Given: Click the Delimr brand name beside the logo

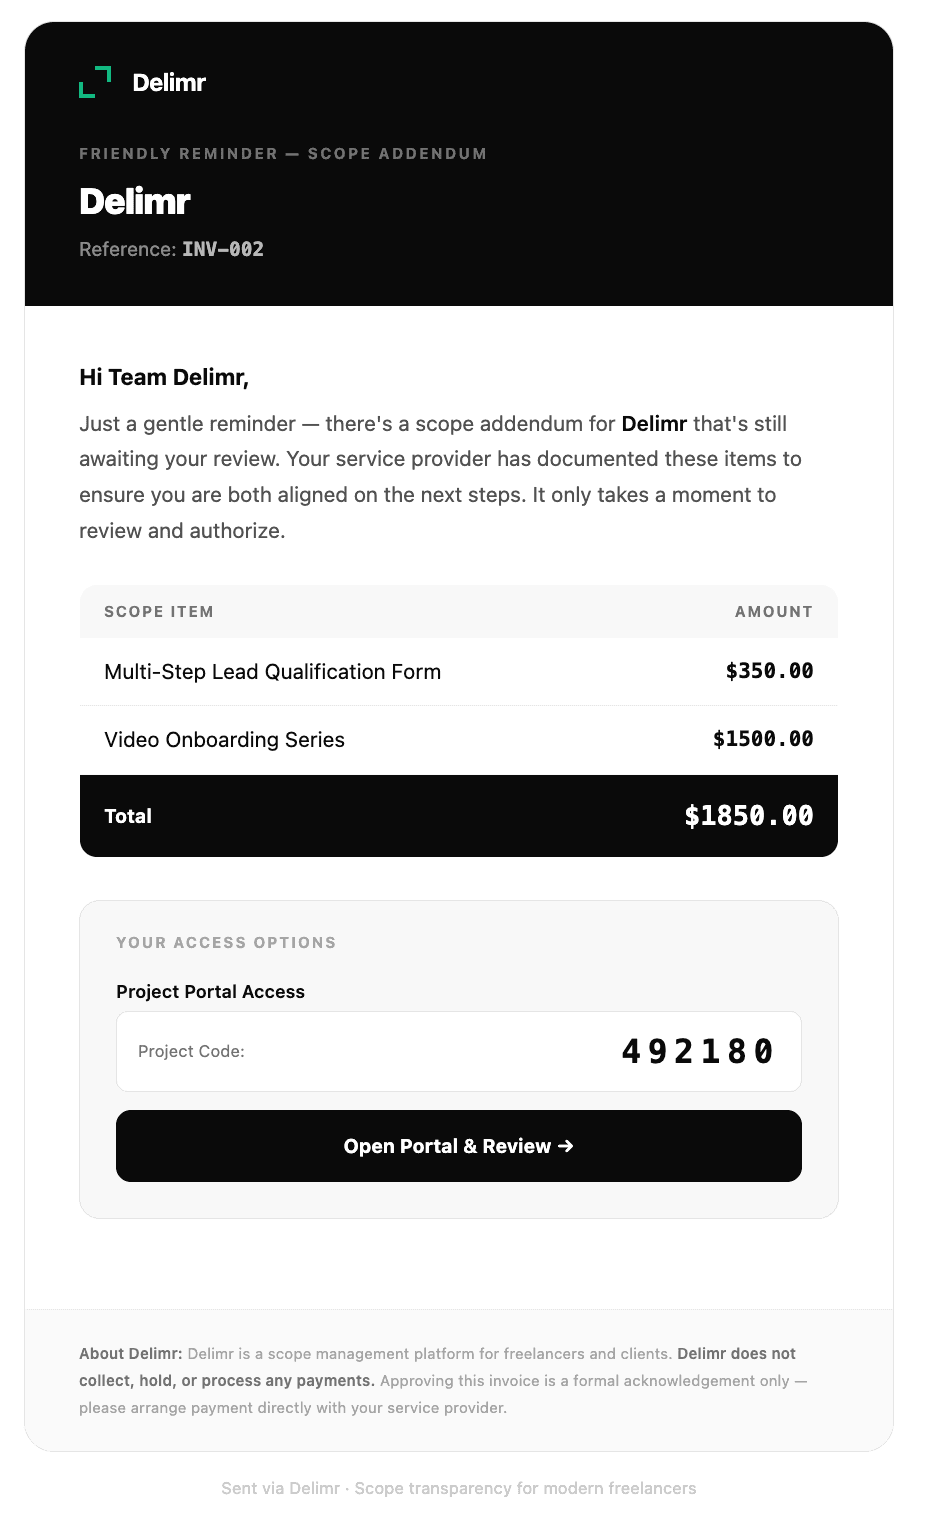Looking at the screenshot, I should click(x=169, y=83).
